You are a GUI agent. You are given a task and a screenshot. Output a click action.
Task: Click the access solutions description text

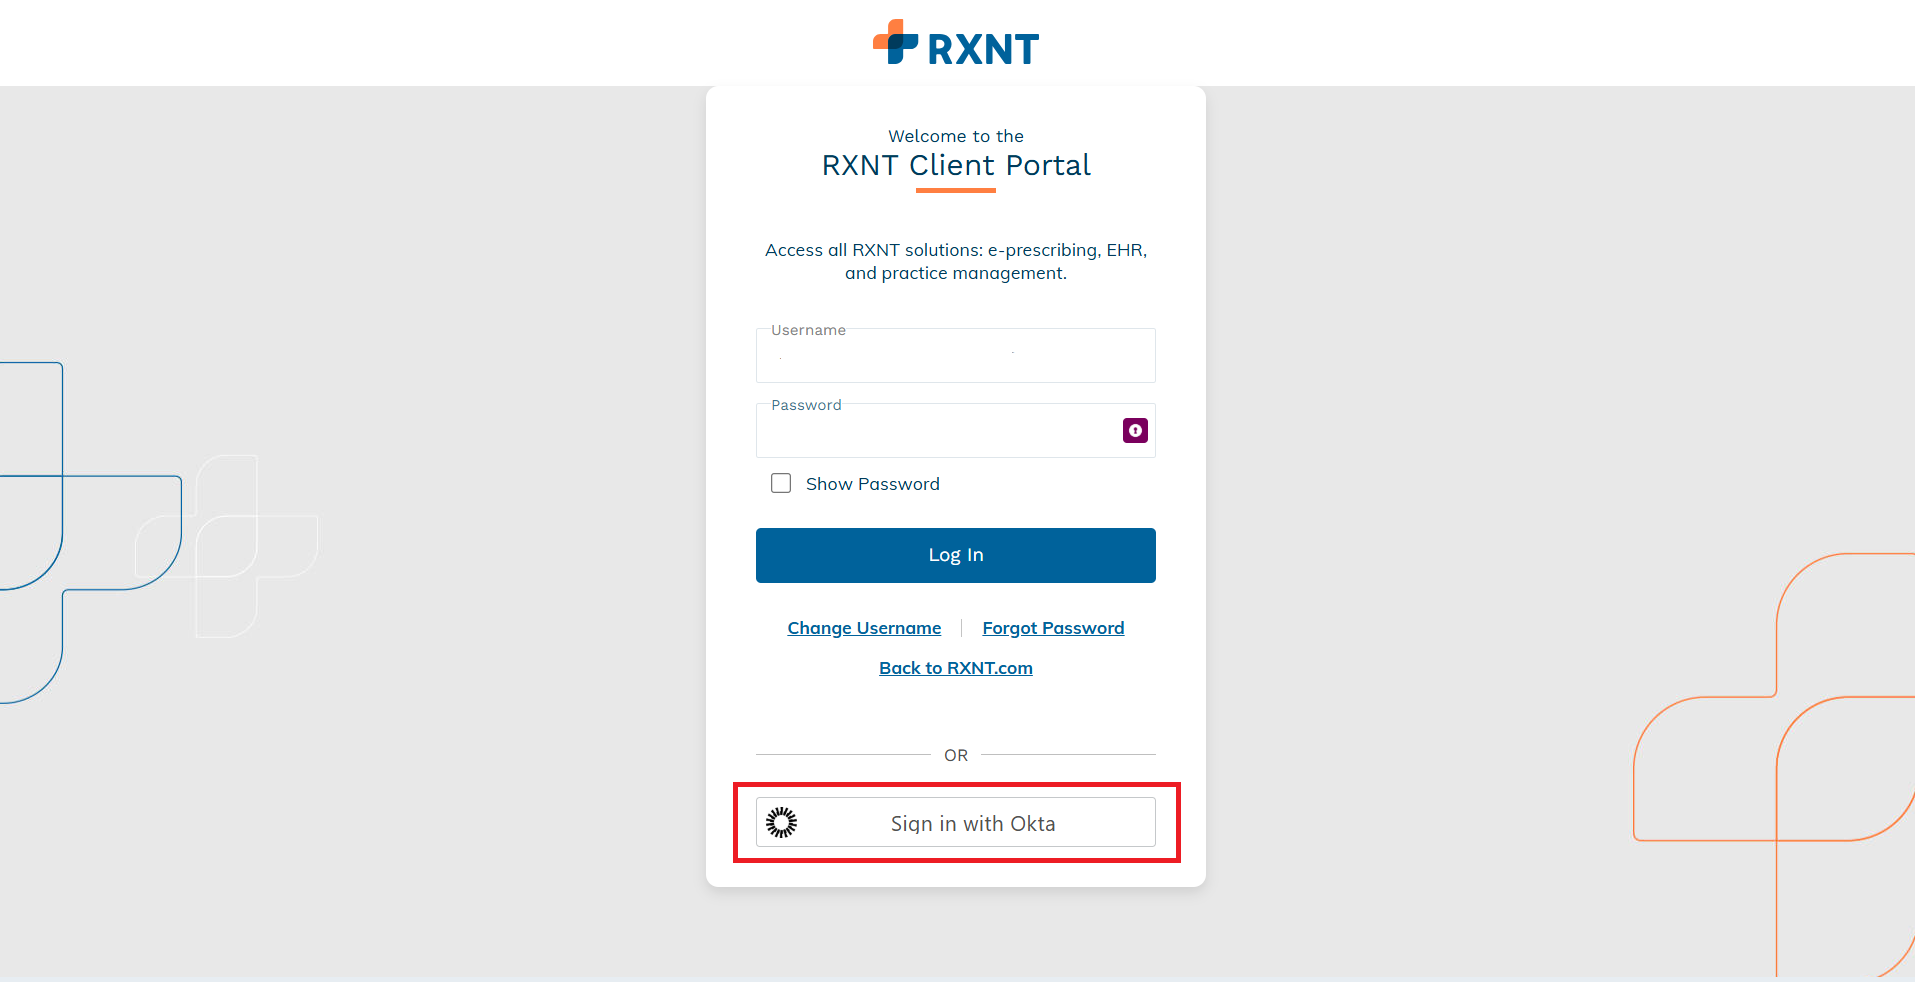[955, 261]
